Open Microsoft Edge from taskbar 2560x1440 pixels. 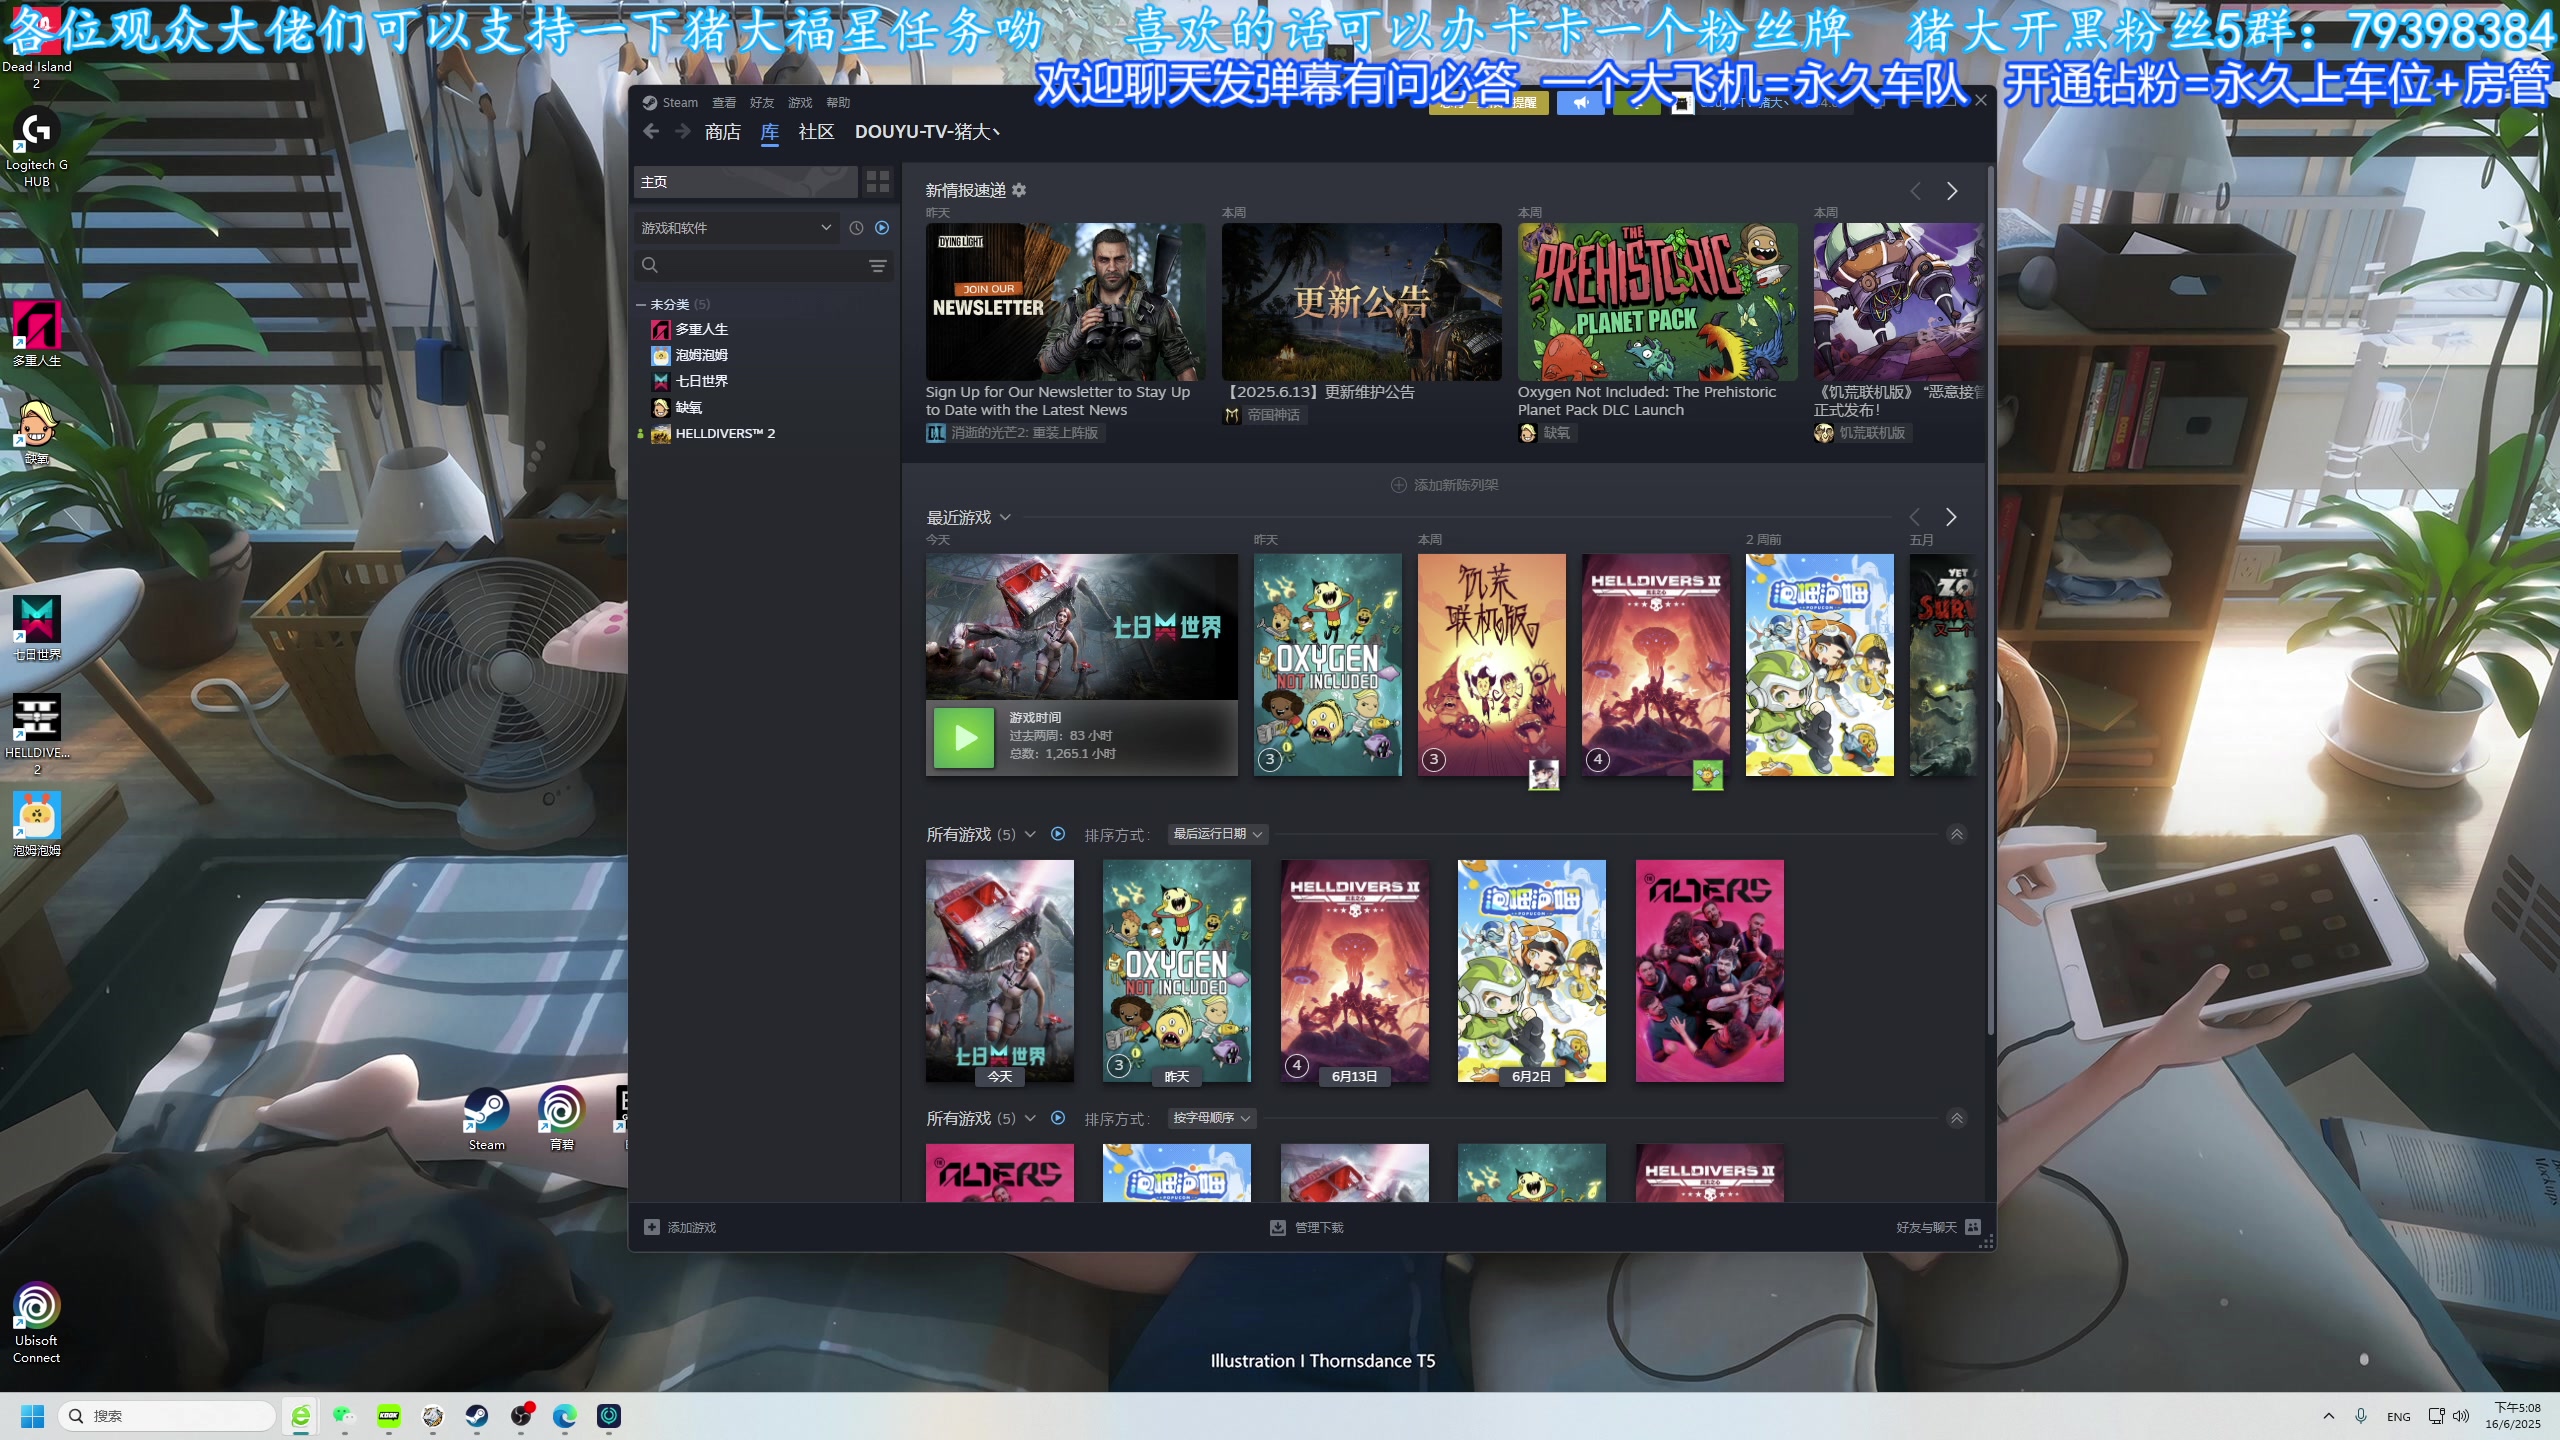(564, 1416)
